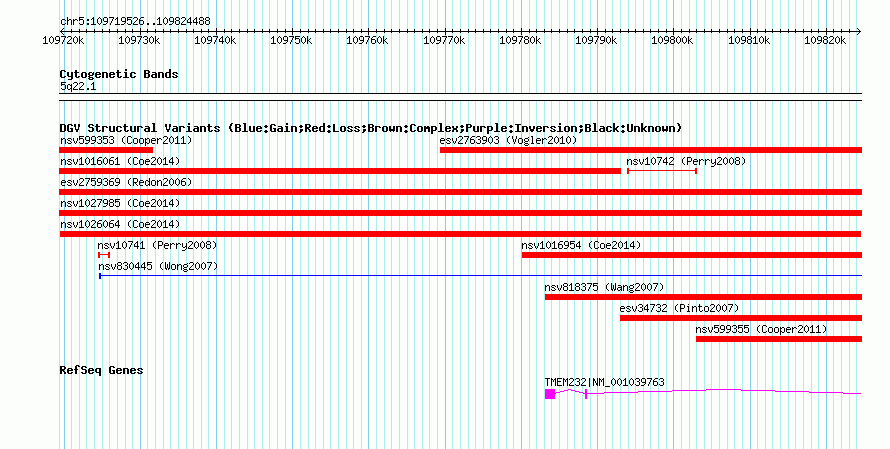This screenshot has width=890, height=449.
Task: Click the nsv1027985 red loss bar
Action: point(461,213)
